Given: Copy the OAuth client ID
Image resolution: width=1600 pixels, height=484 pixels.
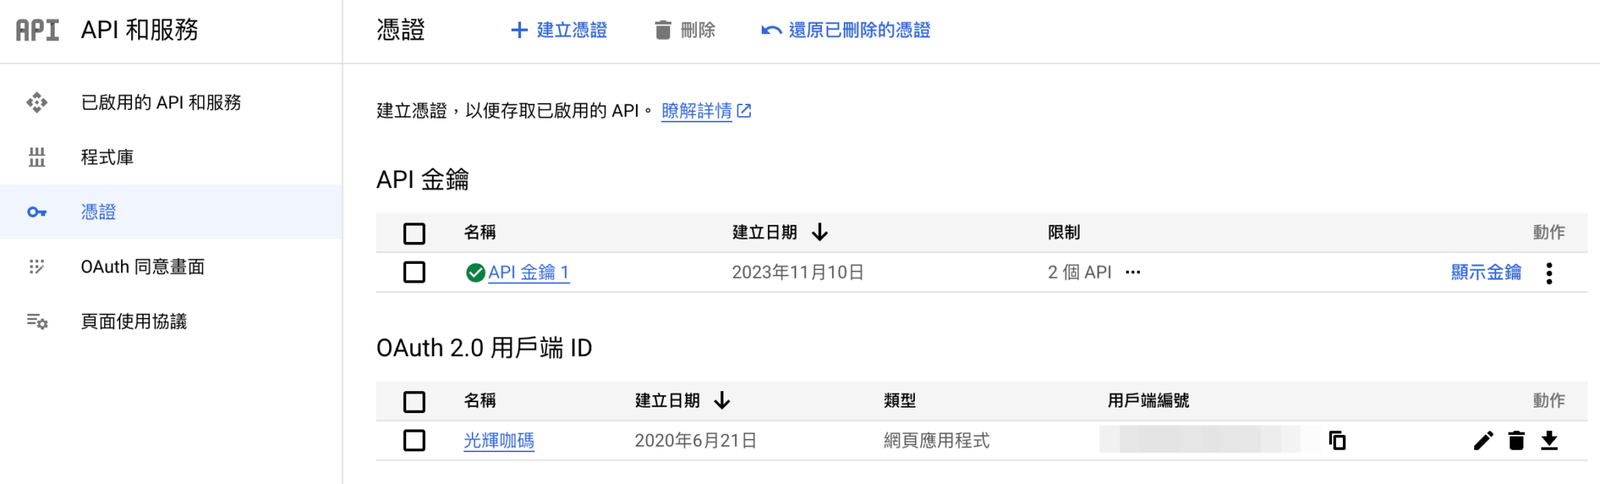Looking at the screenshot, I should pos(1337,441).
